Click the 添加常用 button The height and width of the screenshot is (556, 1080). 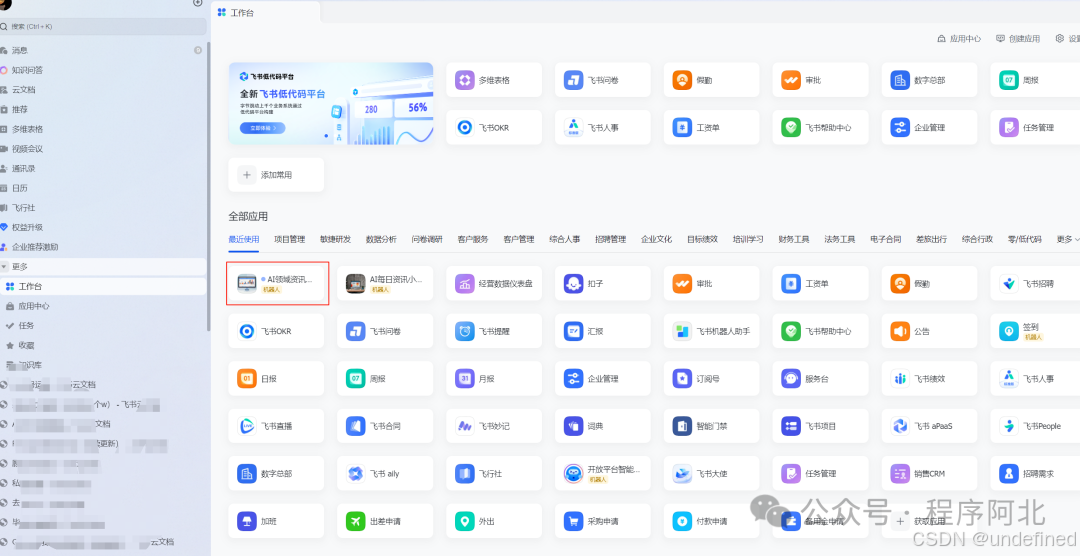tap(276, 175)
